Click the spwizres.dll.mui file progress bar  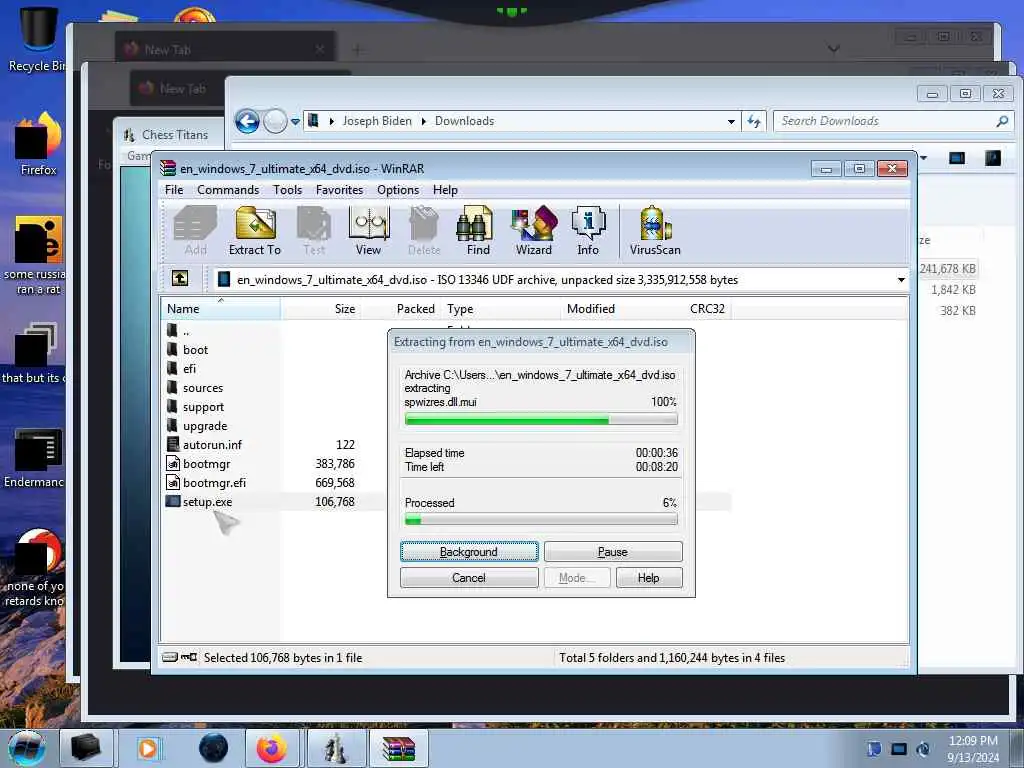[541, 419]
